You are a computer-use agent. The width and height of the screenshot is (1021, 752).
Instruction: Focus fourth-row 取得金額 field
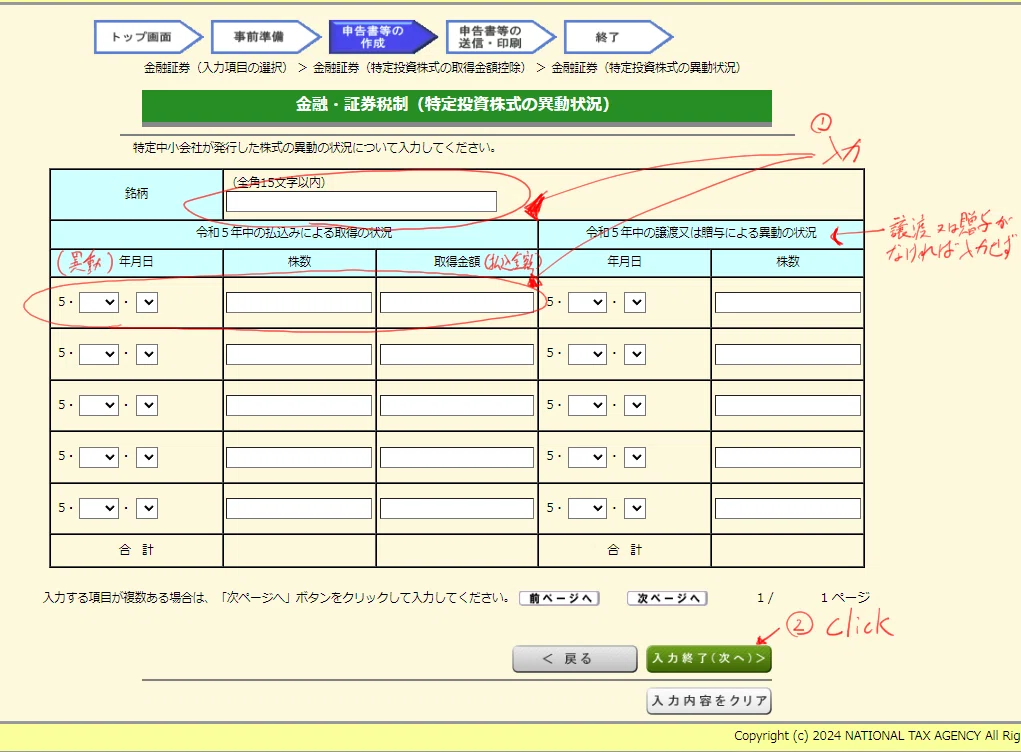pos(456,457)
